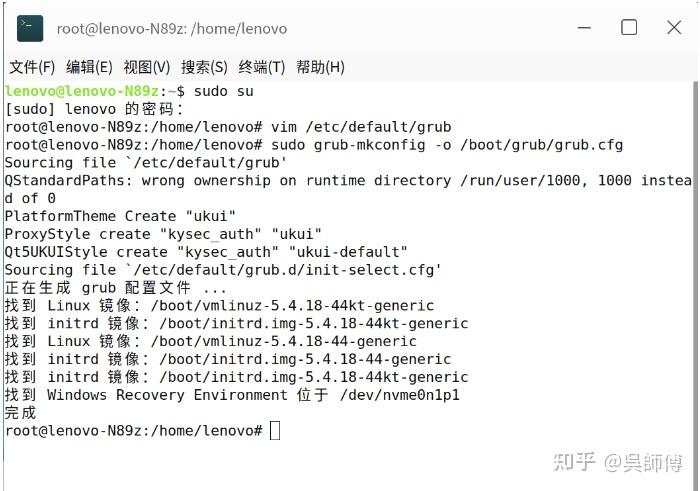
Task: Click the 完成 output line
Action: [20, 412]
